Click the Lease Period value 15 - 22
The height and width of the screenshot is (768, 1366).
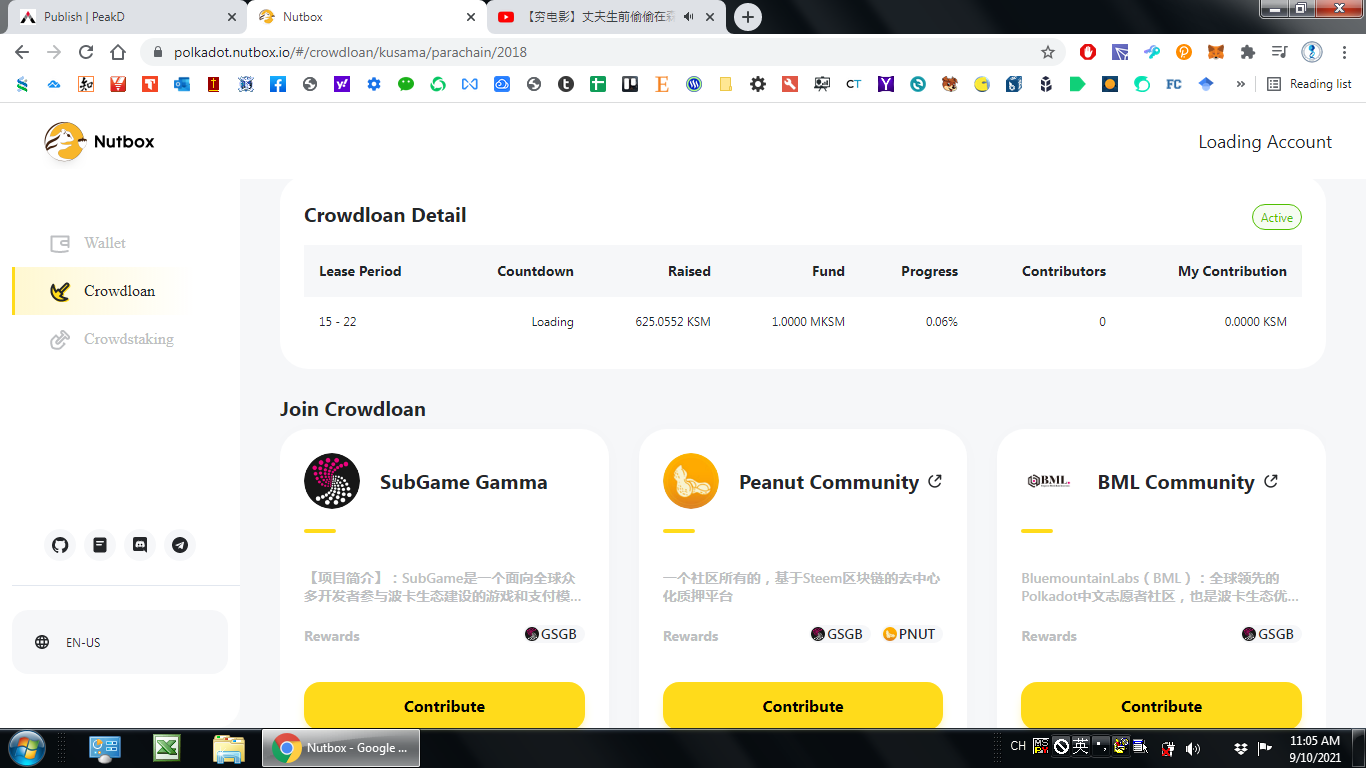(337, 322)
